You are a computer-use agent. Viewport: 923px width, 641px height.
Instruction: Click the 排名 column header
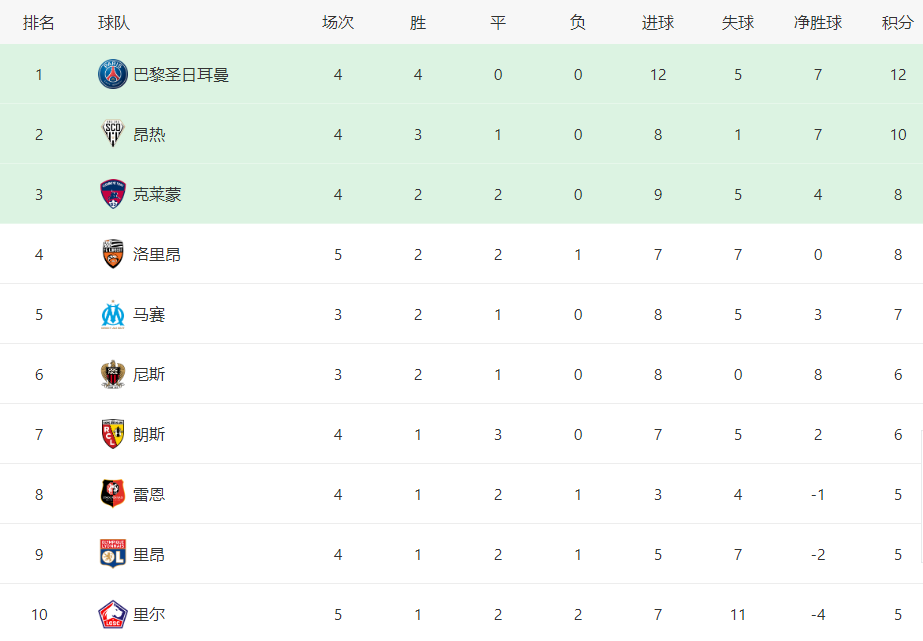click(39, 23)
